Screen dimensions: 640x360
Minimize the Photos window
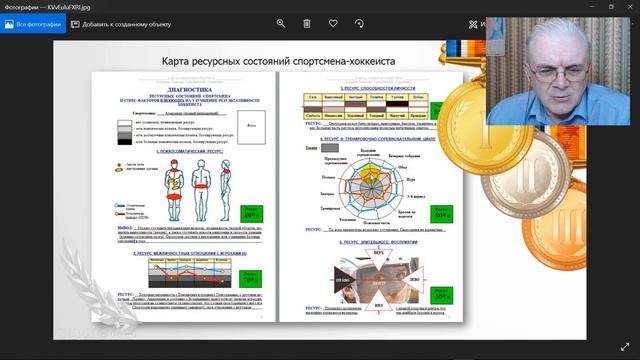point(593,7)
